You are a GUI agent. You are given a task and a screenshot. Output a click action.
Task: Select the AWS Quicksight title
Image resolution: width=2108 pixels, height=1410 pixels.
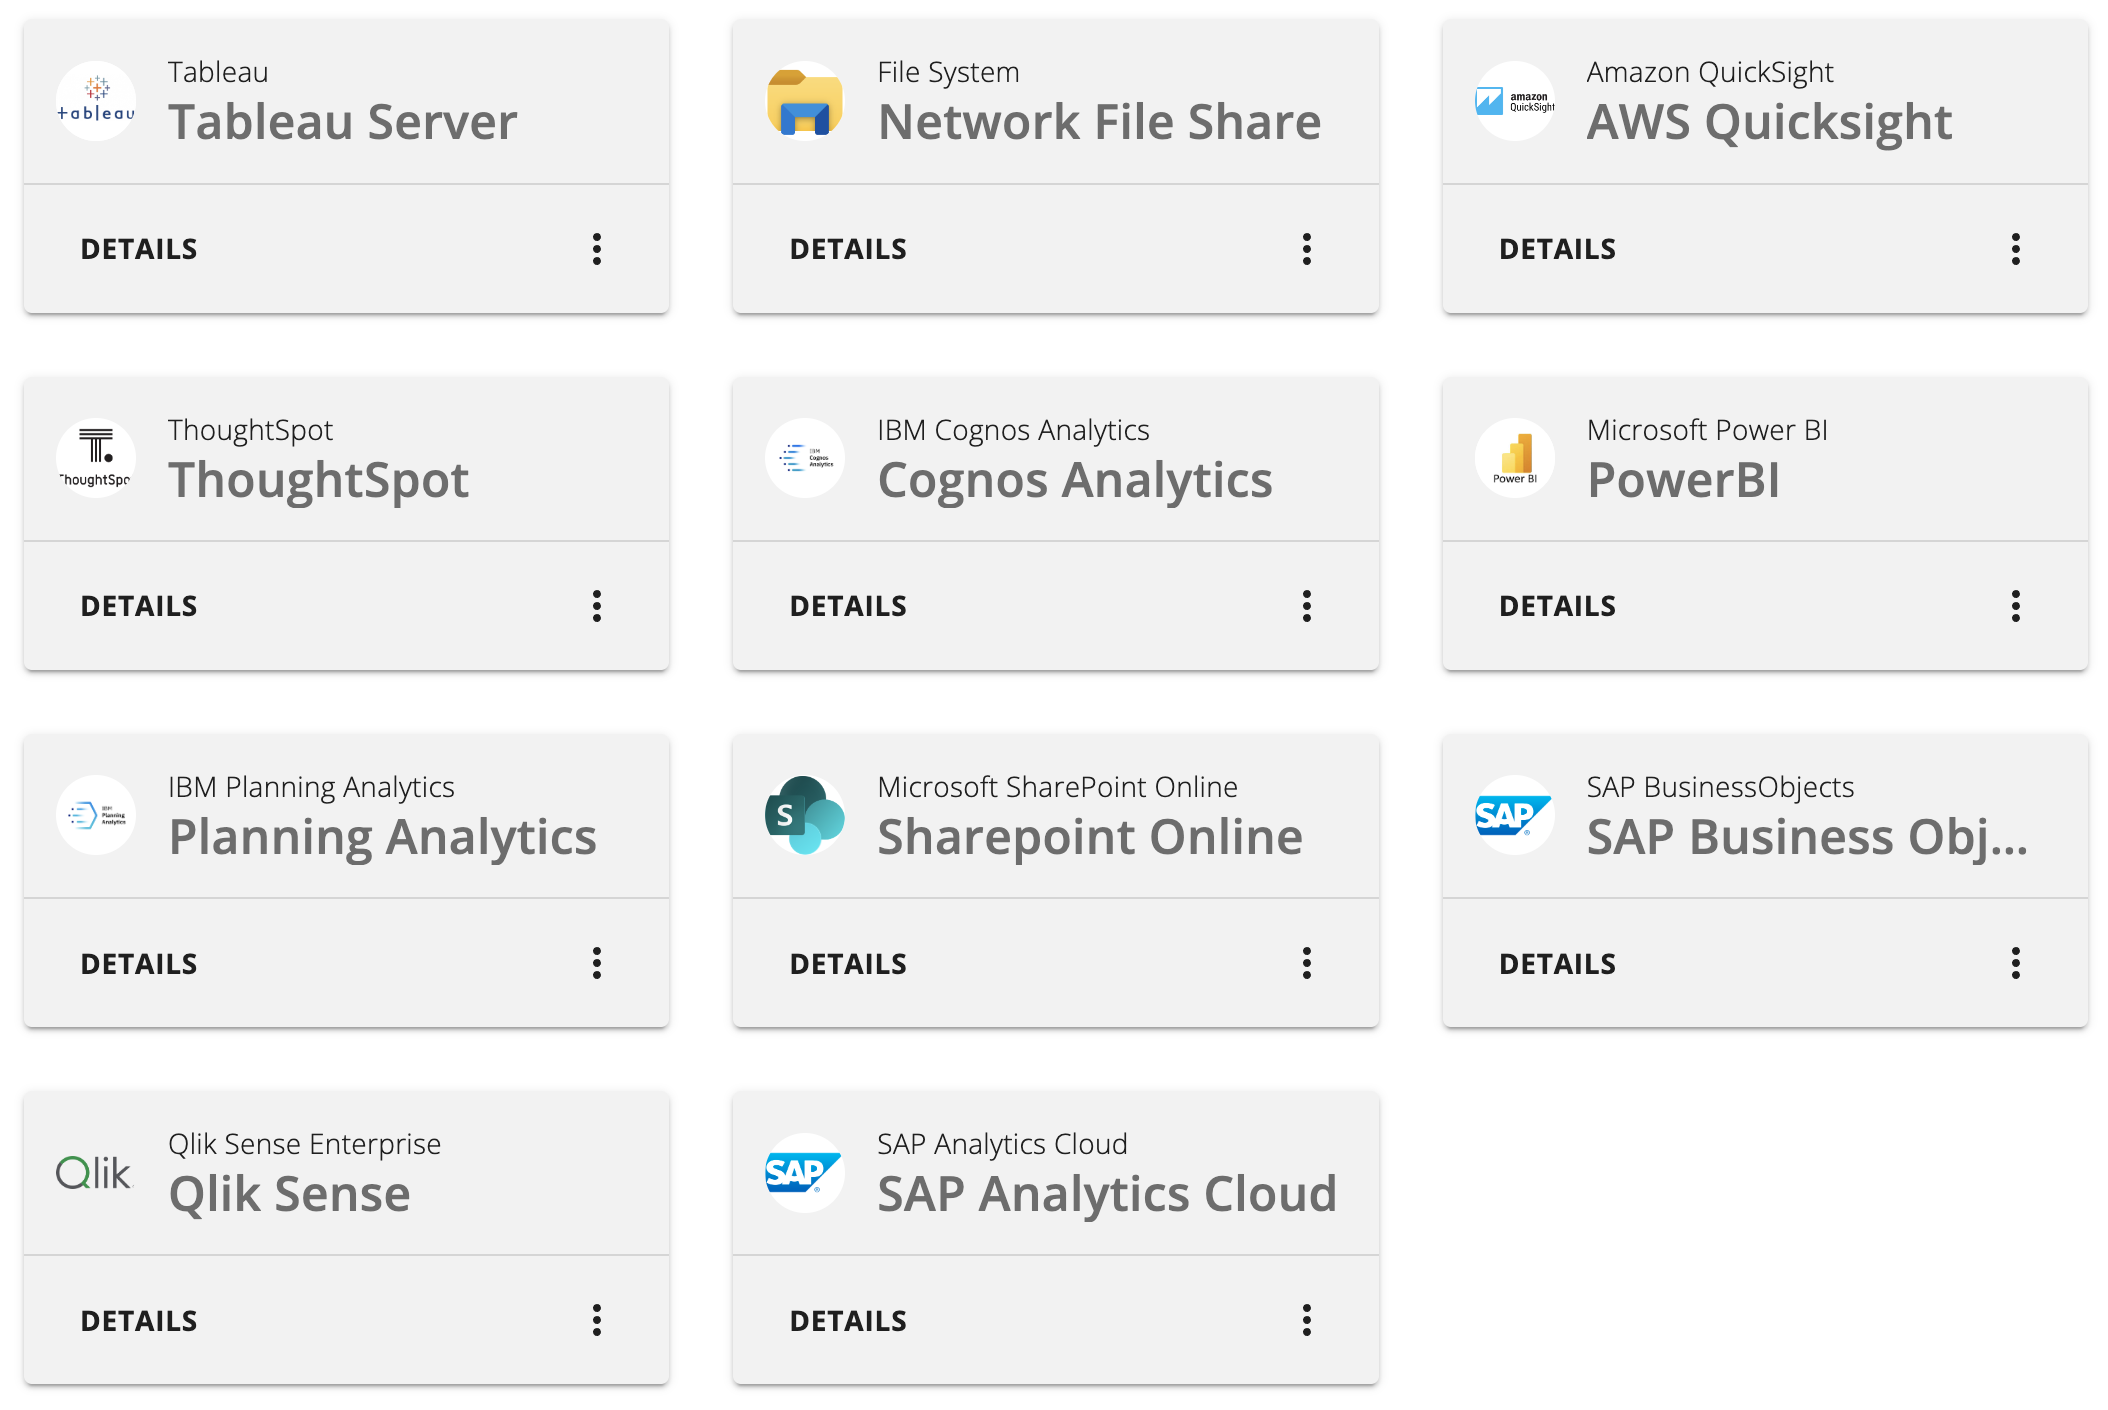pyautogui.click(x=1769, y=123)
